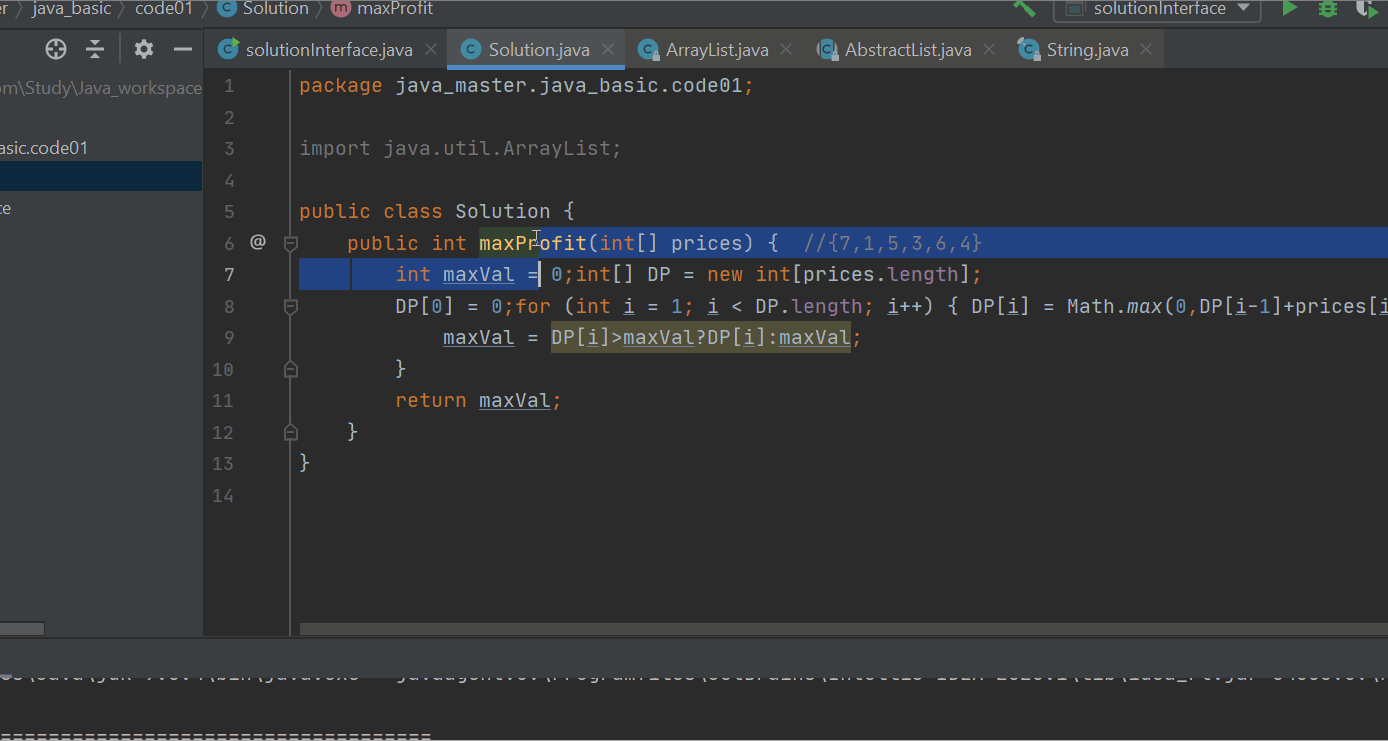Click the 'java.util.ArrayList' import on line 3
1388x741 pixels.
click(x=497, y=149)
